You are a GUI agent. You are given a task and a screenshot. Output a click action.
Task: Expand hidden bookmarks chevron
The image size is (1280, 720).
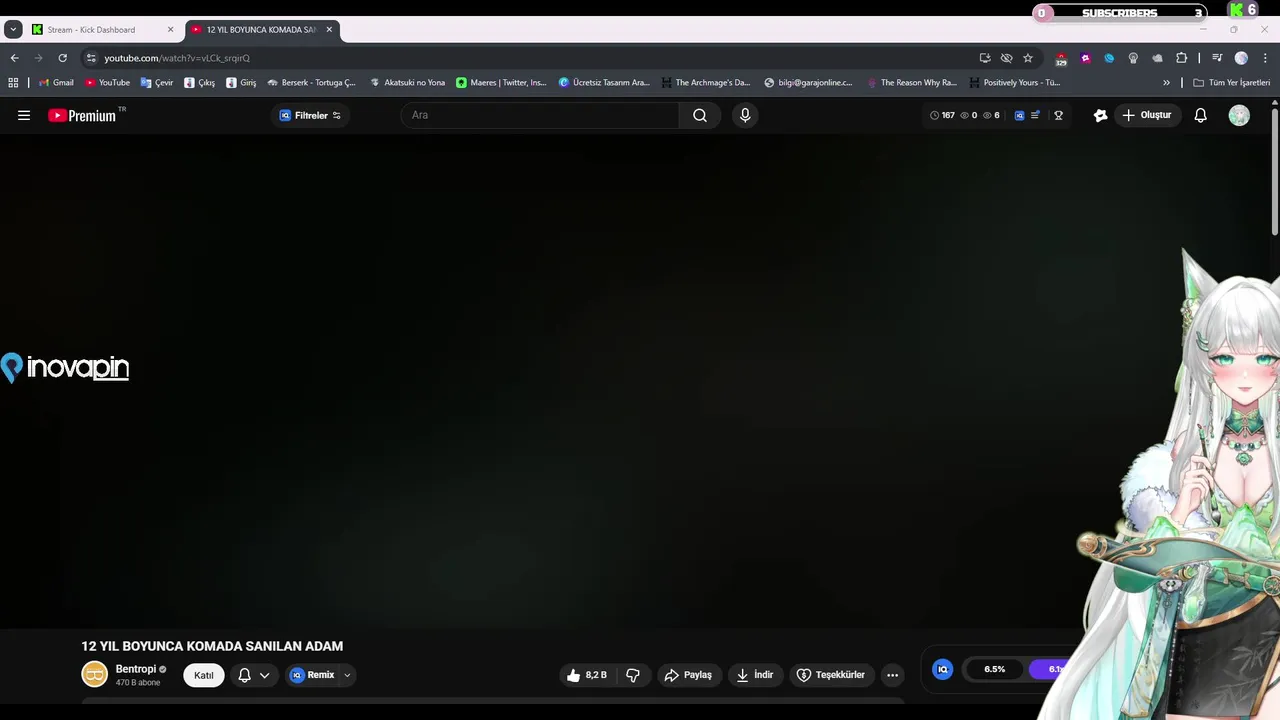point(1166,83)
